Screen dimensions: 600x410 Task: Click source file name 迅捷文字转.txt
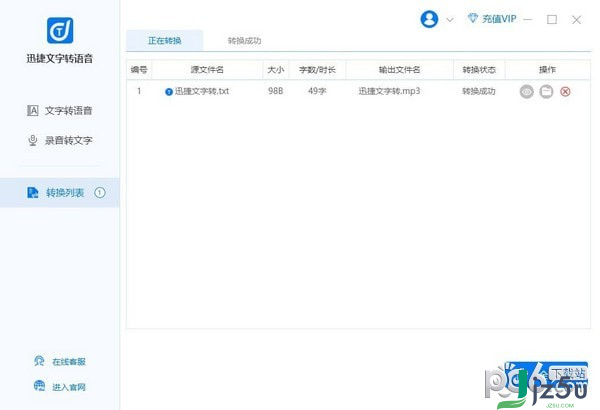point(202,91)
